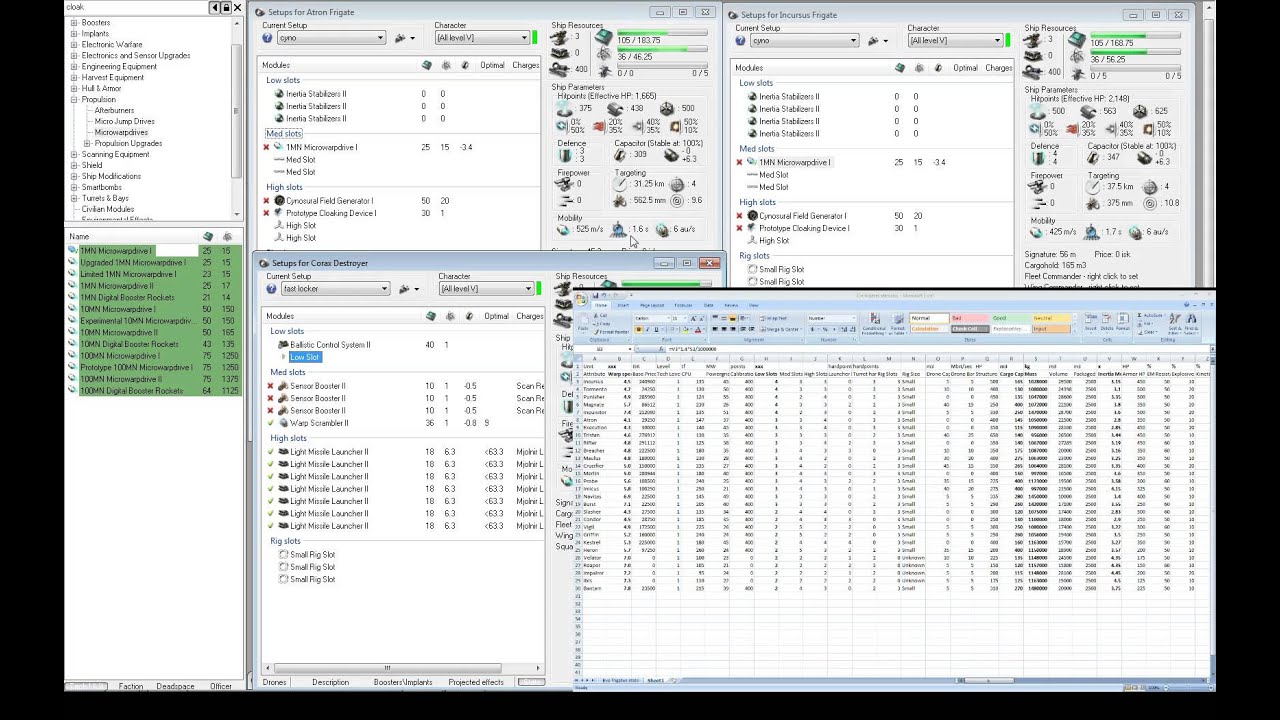
Task: Open the fast locker setup dropdown in Corax
Action: point(335,289)
